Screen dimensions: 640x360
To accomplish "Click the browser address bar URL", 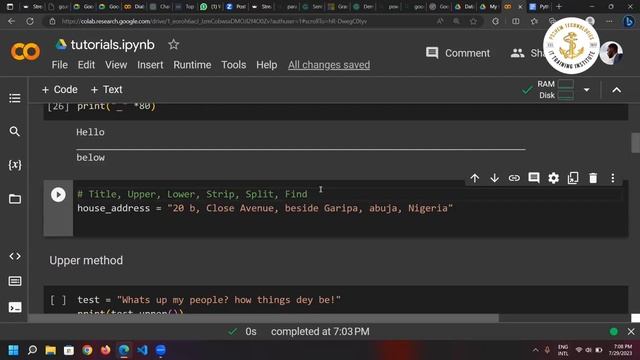I will [x=214, y=21].
